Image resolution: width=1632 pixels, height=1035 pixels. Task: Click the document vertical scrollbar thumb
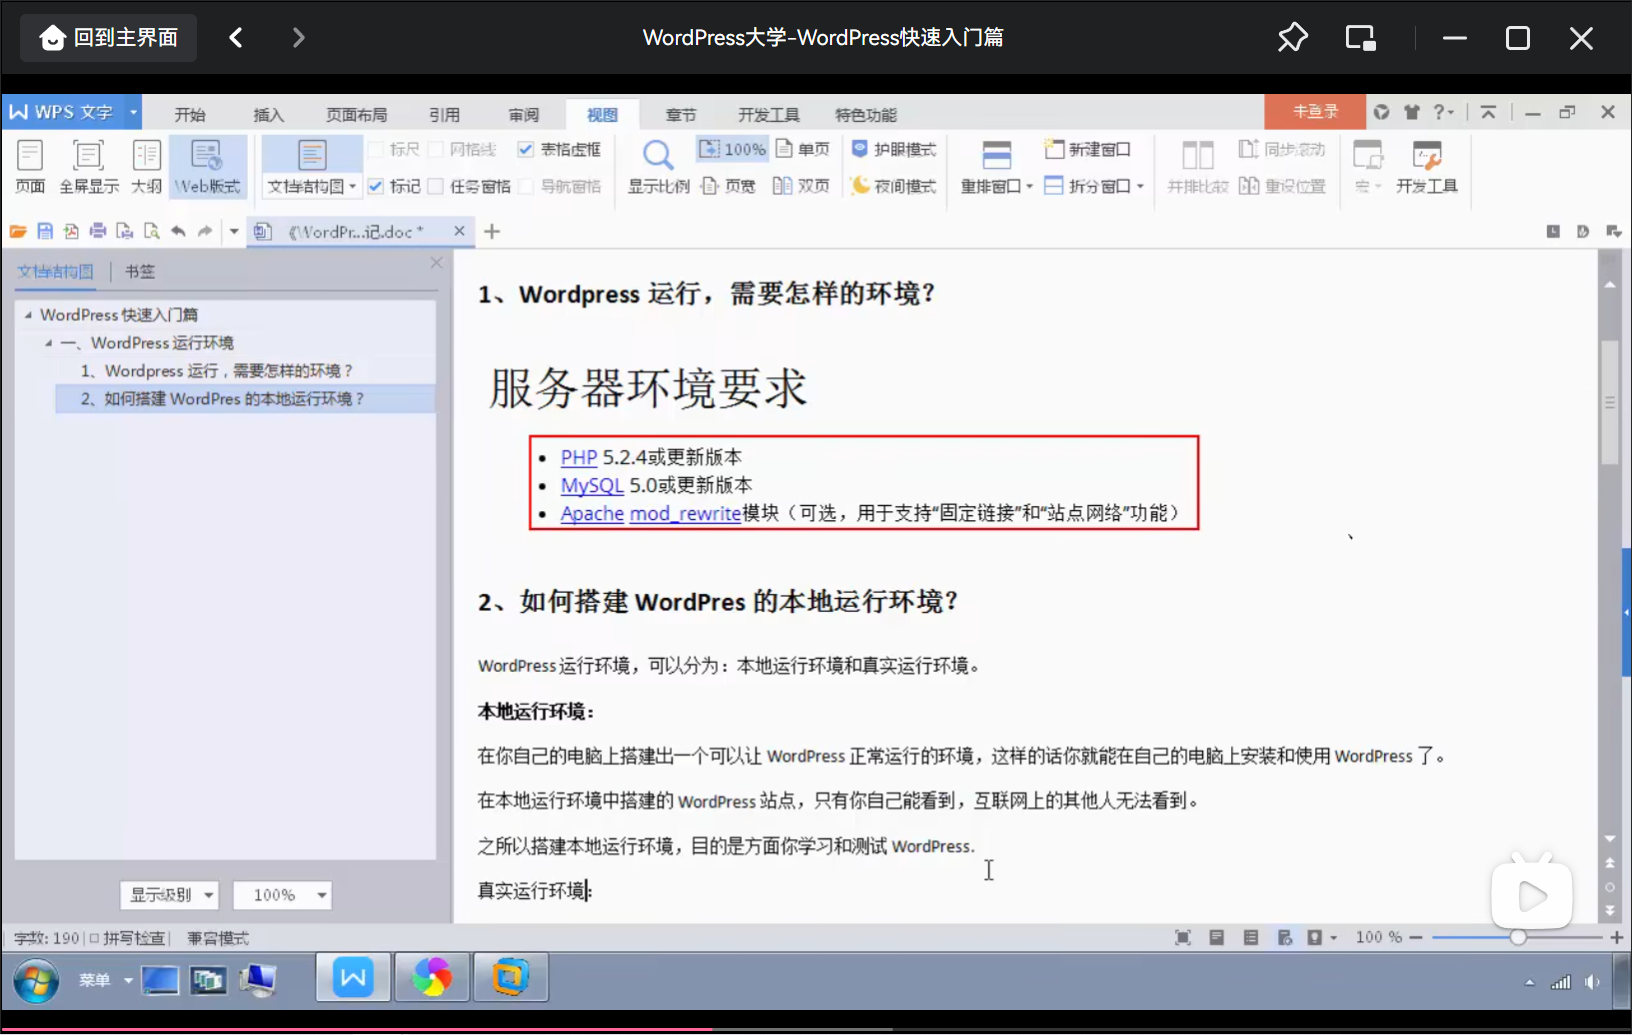[x=1609, y=403]
